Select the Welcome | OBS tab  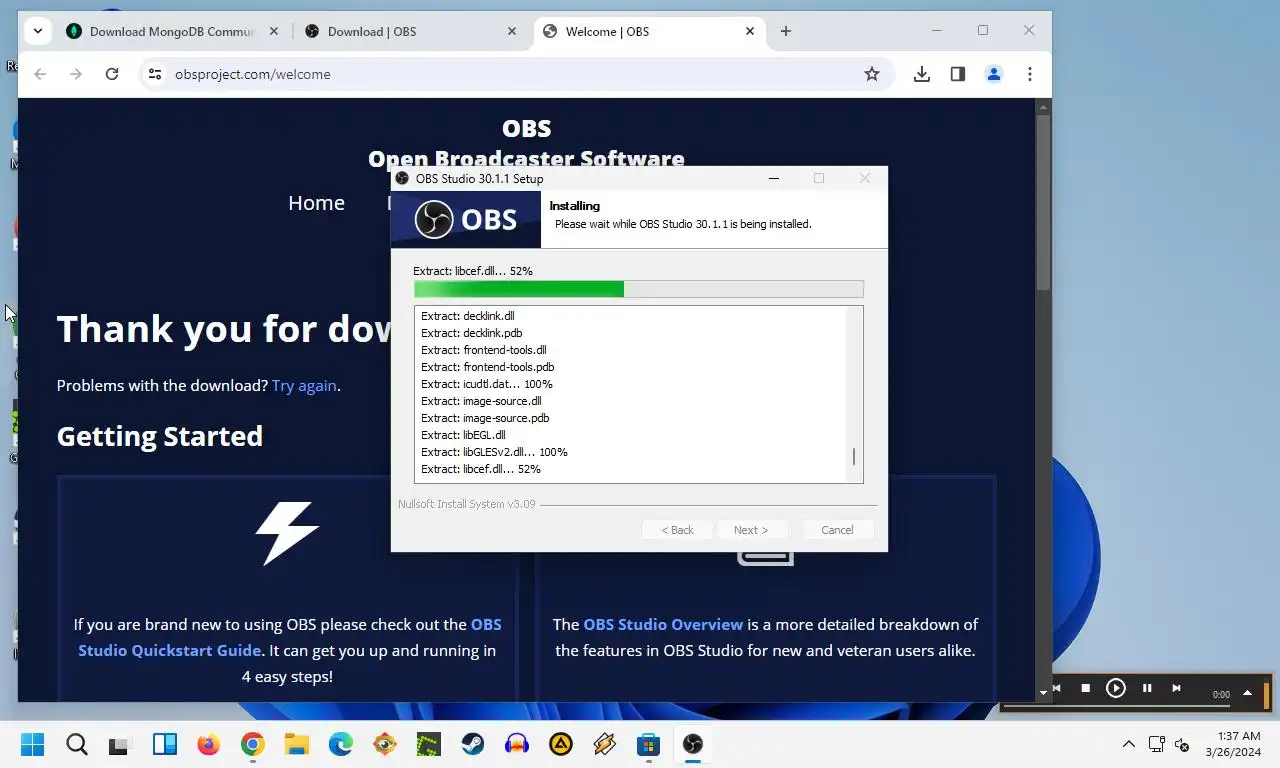point(648,31)
